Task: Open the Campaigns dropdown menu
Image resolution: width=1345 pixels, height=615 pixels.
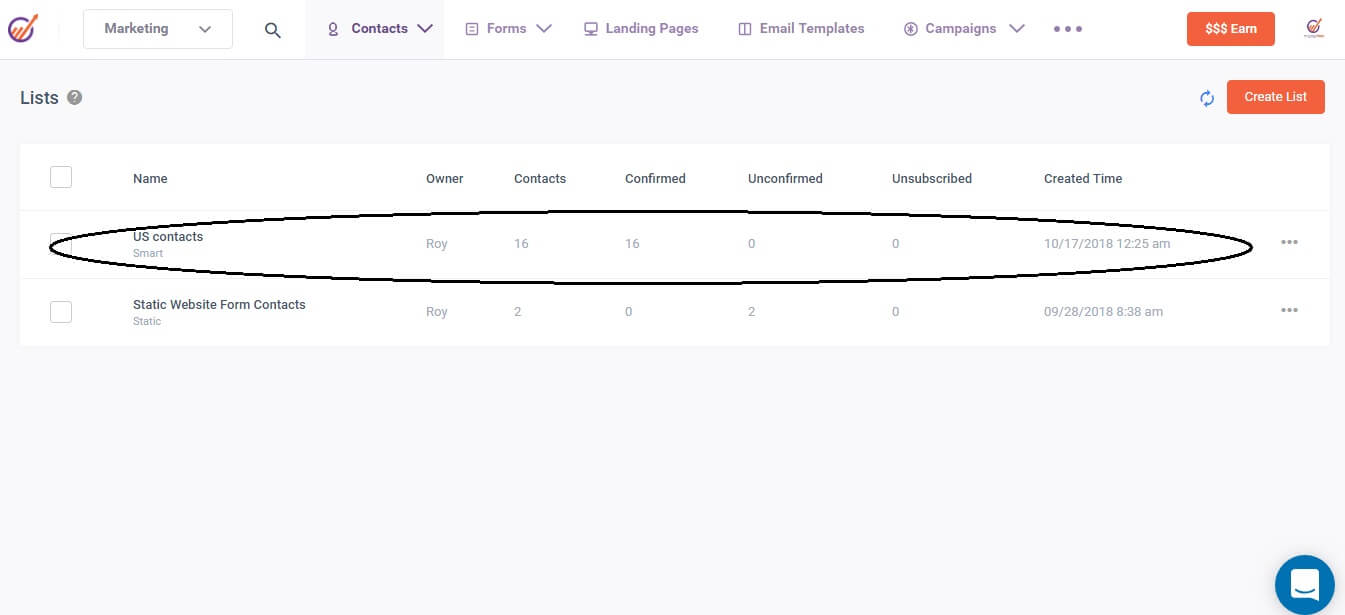Action: pos(962,29)
